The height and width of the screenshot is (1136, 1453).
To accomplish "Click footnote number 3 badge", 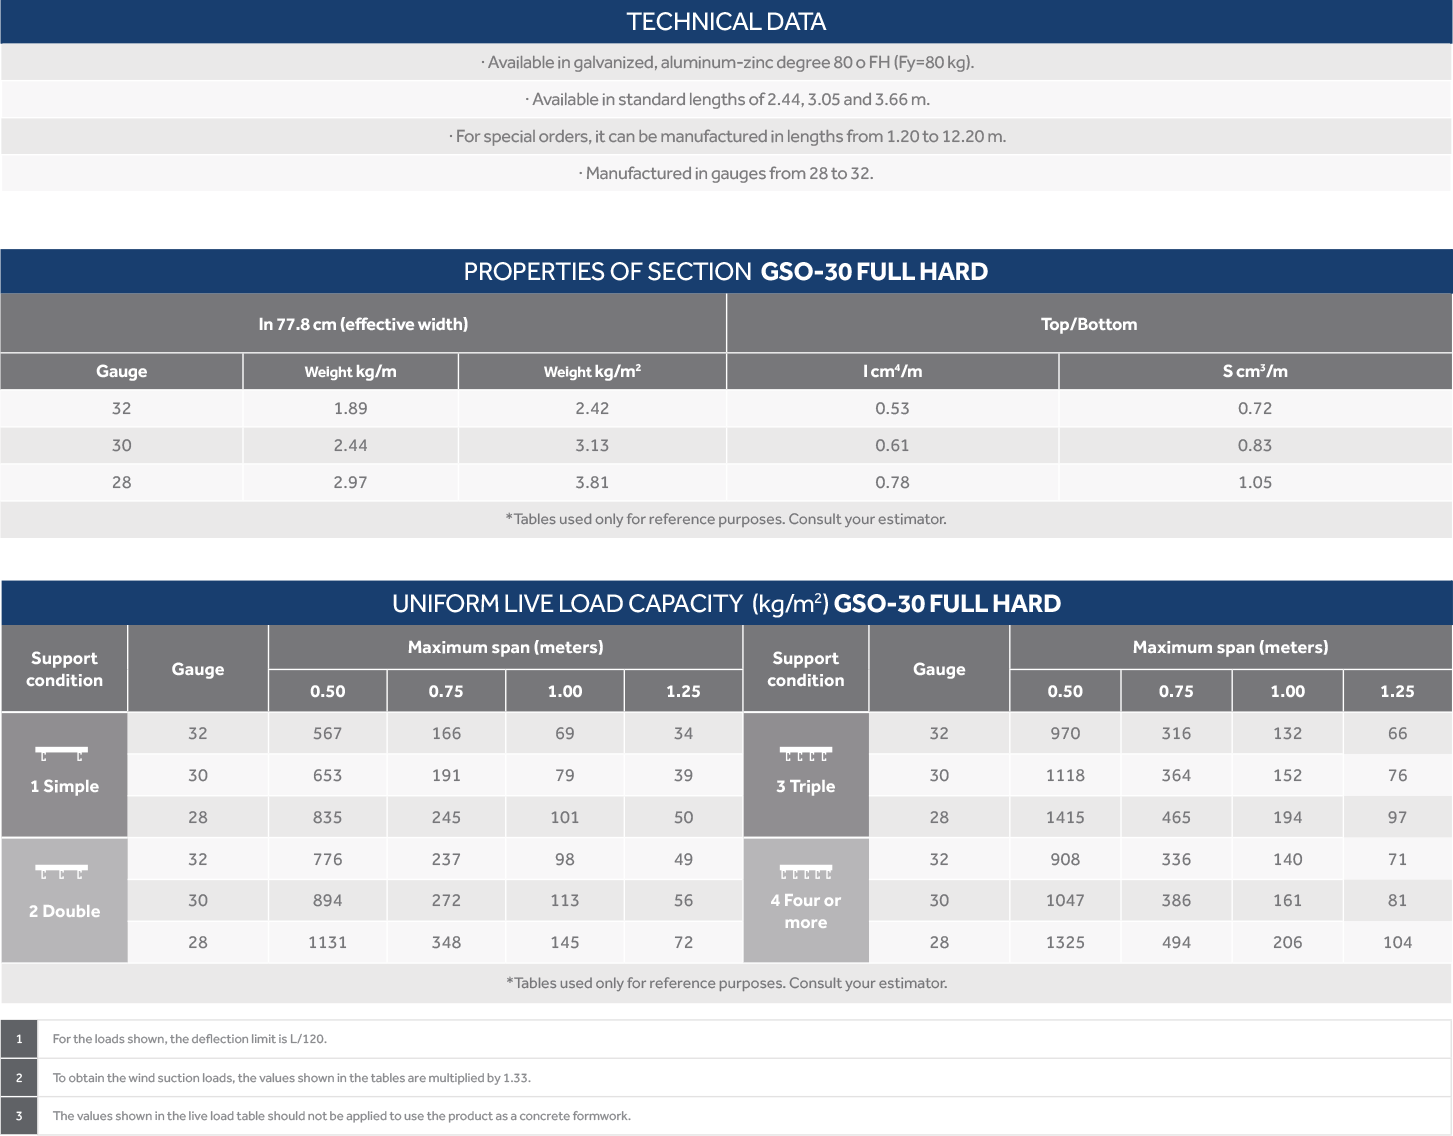I will (x=19, y=1116).
